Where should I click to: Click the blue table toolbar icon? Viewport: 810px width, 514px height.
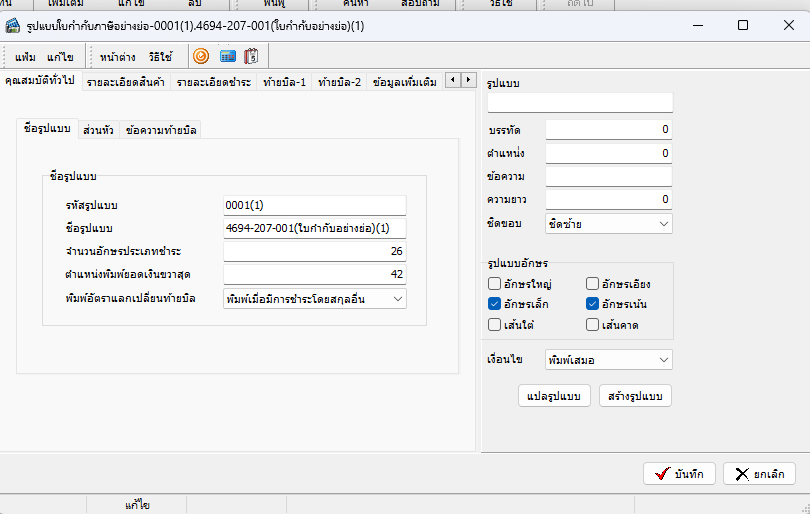(227, 57)
